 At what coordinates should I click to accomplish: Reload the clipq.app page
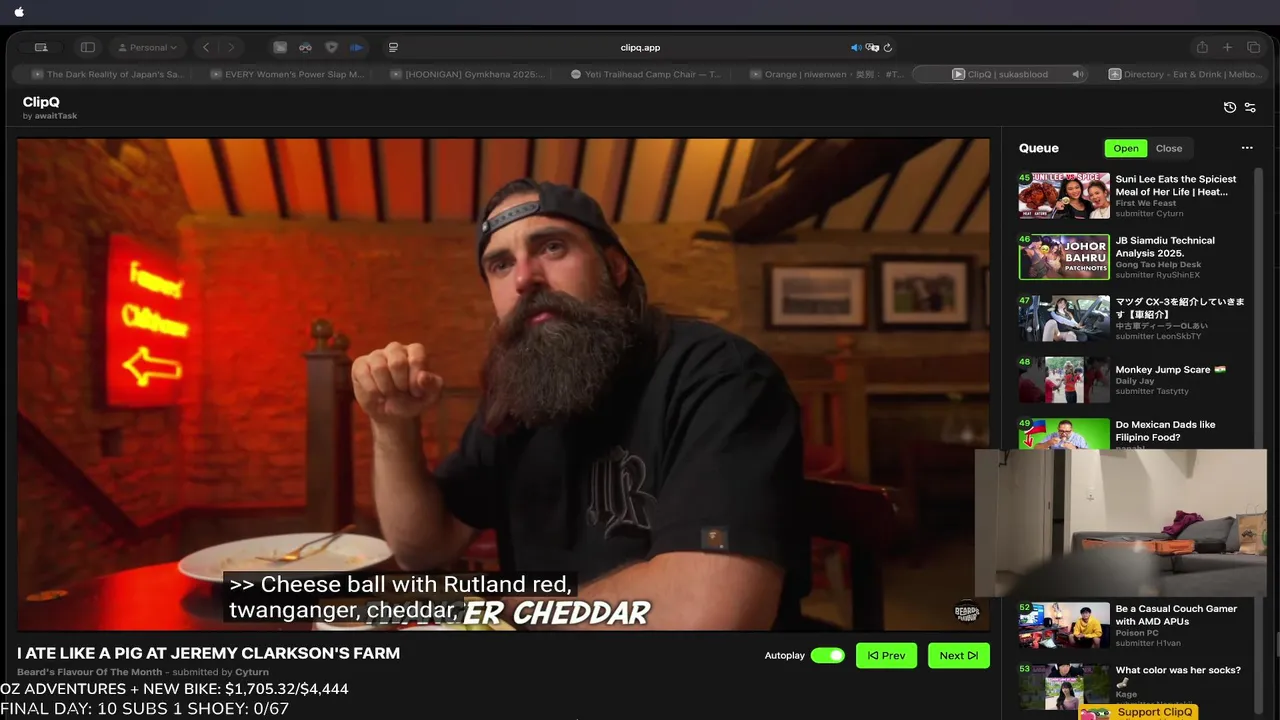[888, 47]
